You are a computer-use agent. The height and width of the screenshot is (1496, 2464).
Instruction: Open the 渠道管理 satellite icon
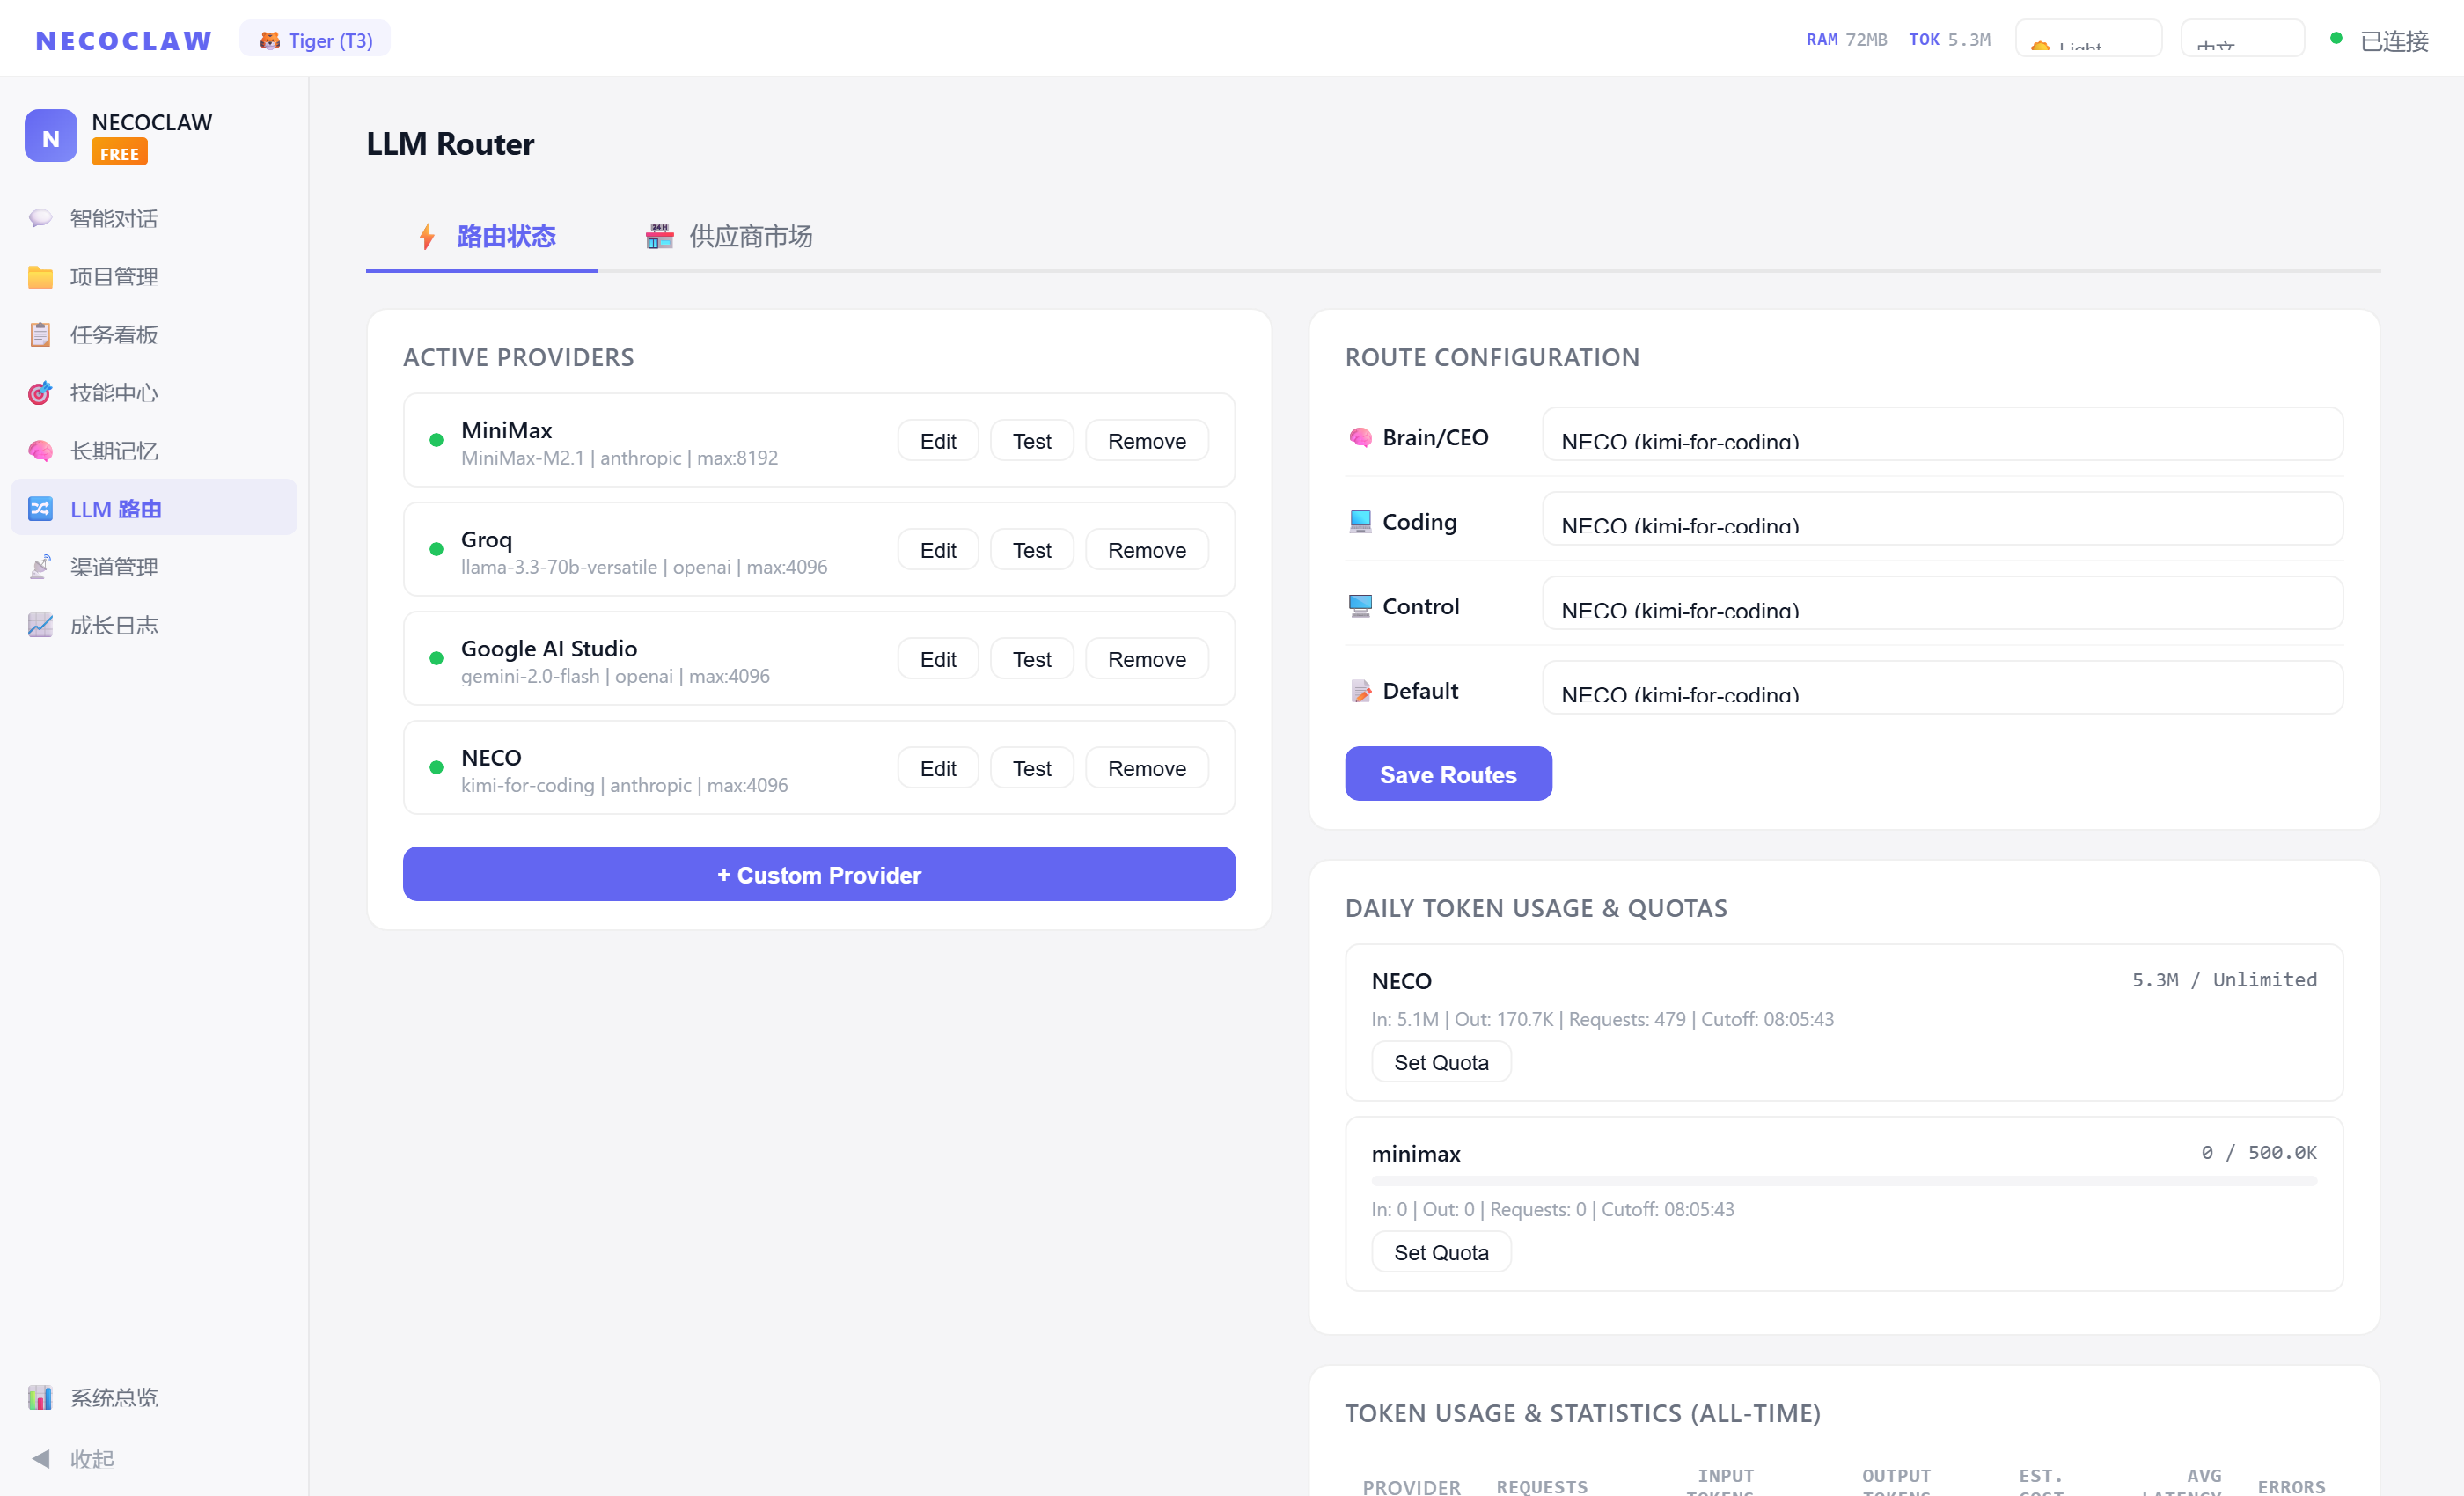click(x=40, y=567)
